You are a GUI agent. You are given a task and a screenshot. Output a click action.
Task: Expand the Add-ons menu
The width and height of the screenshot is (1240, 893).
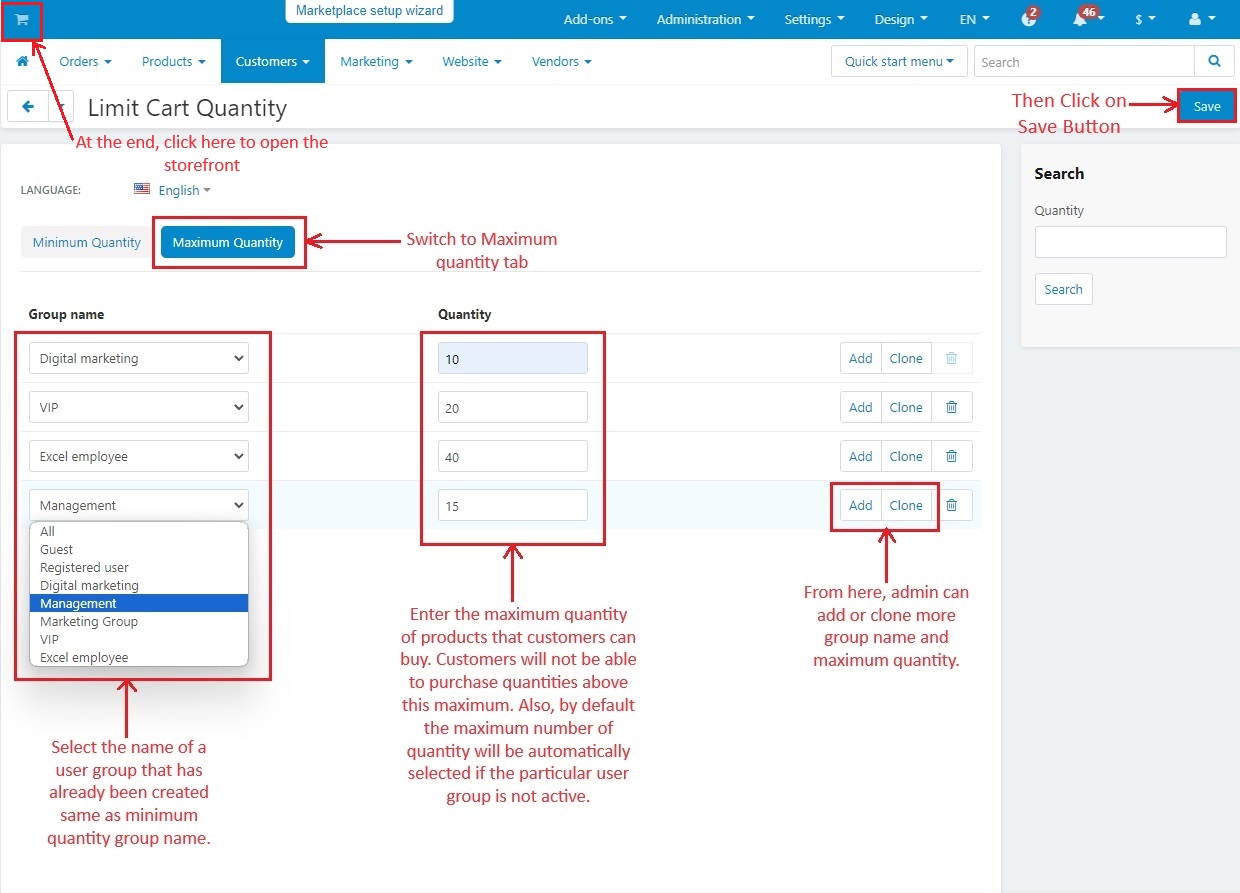tap(595, 19)
